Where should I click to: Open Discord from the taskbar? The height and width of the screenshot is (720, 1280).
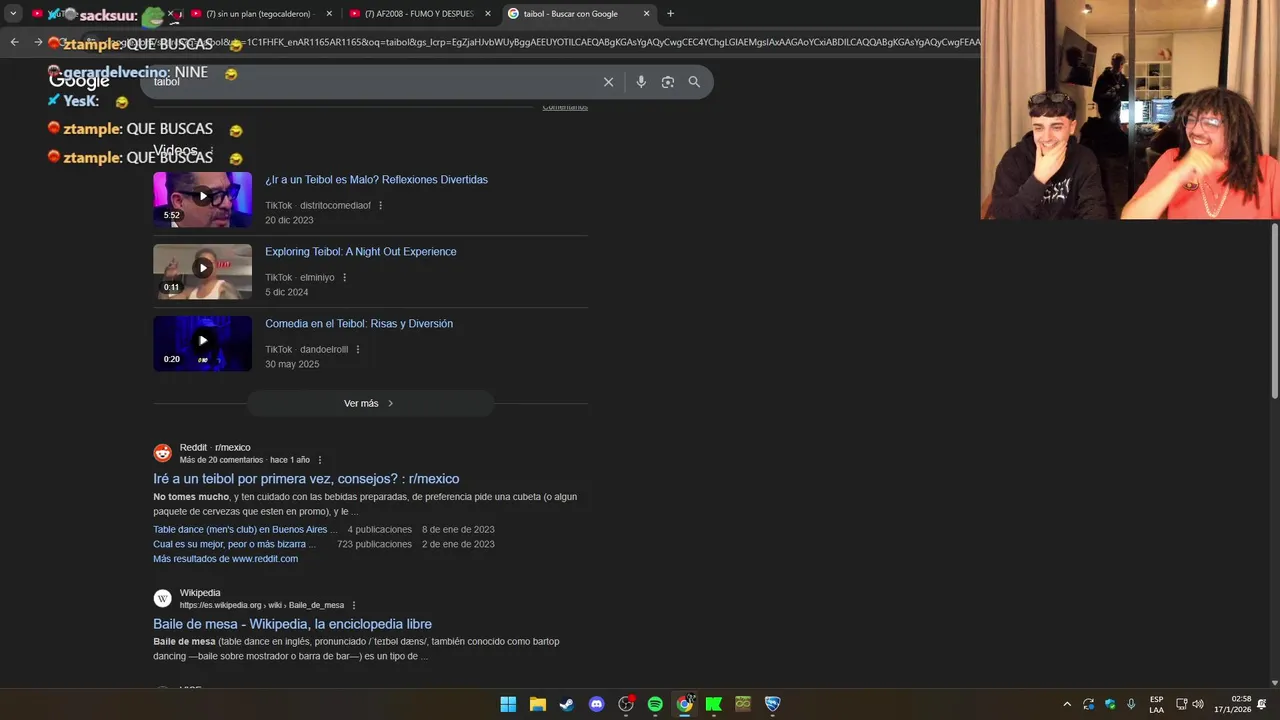click(597, 704)
